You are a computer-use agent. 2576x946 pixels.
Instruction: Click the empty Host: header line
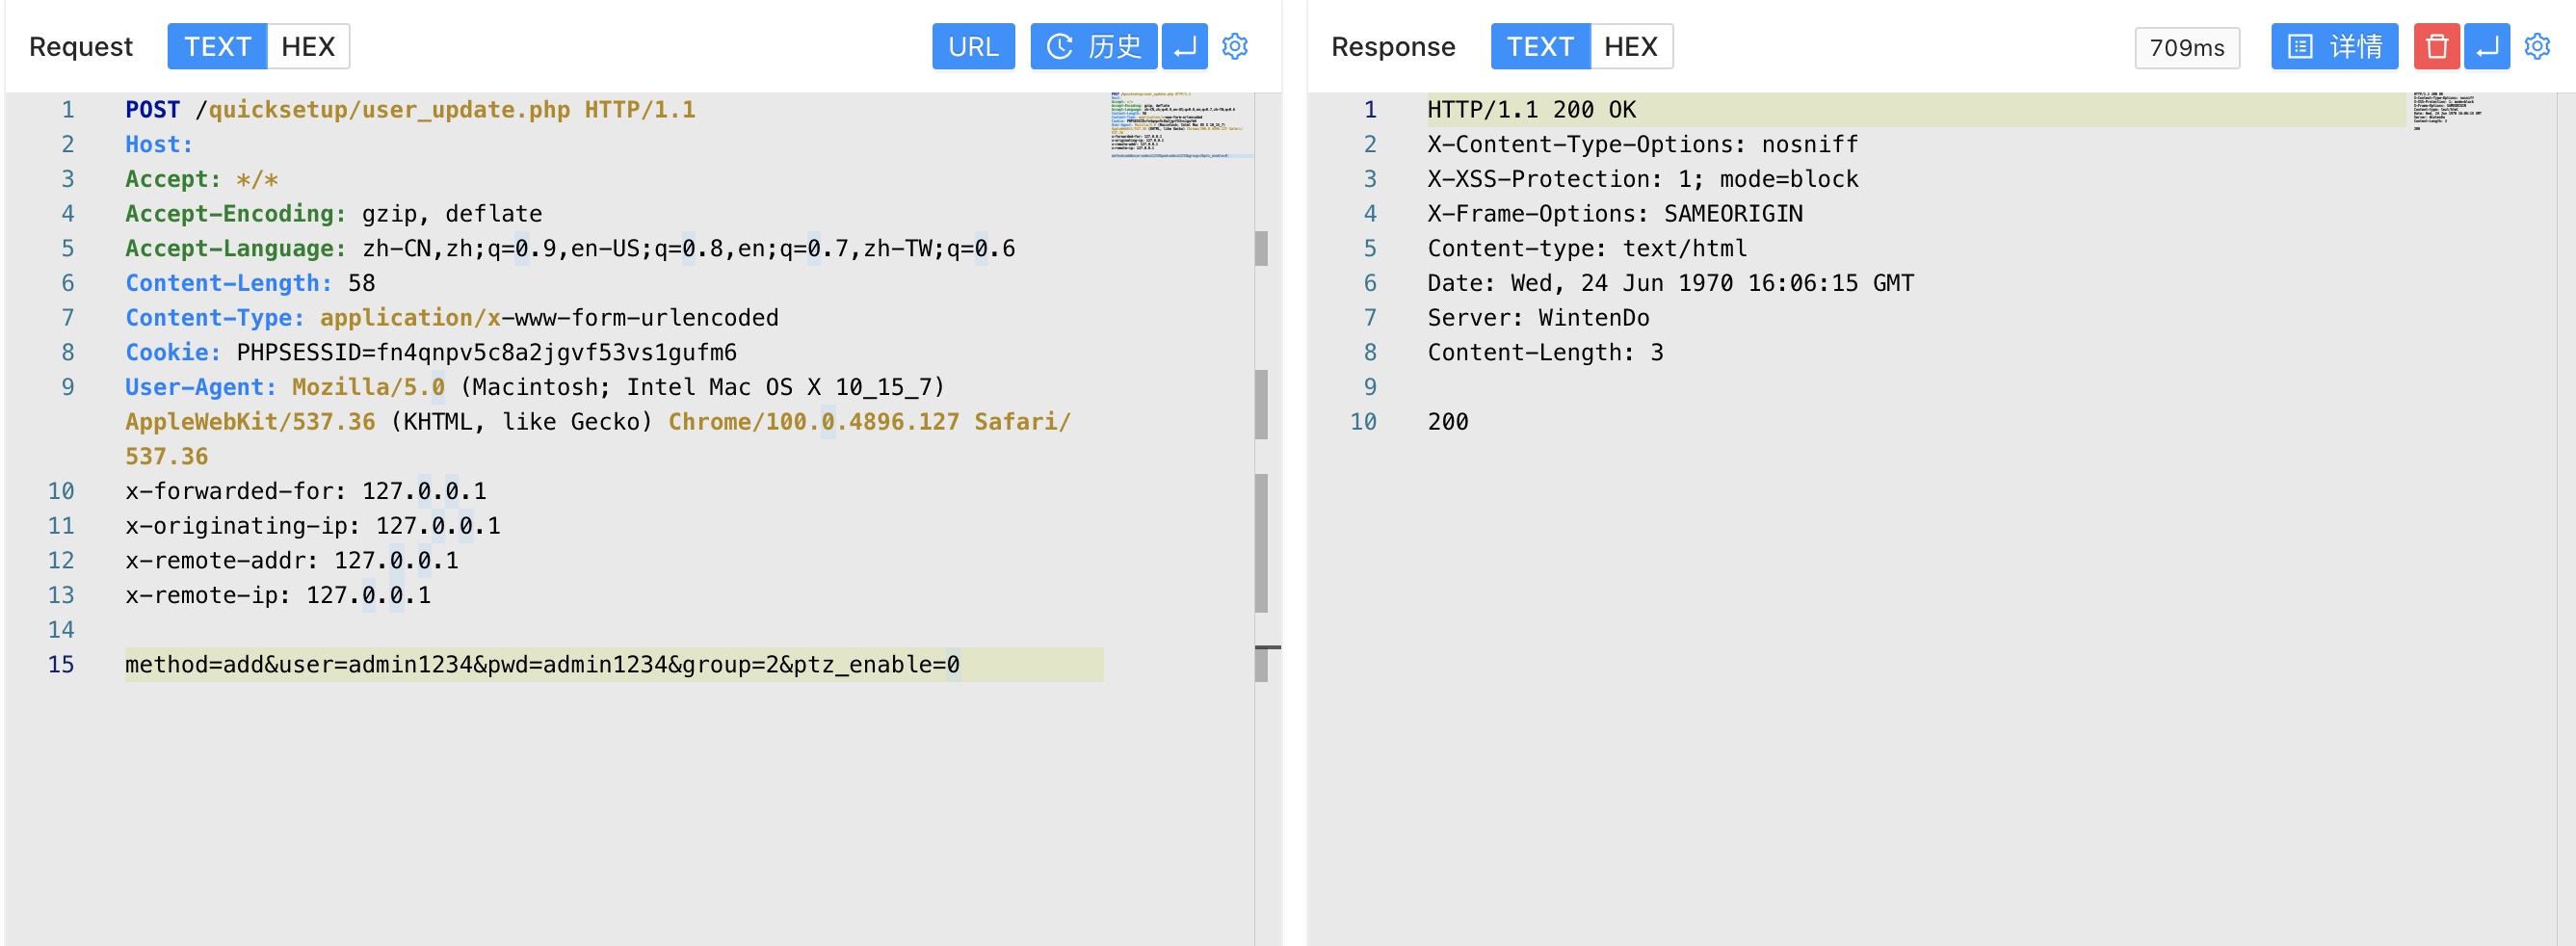point(159,145)
